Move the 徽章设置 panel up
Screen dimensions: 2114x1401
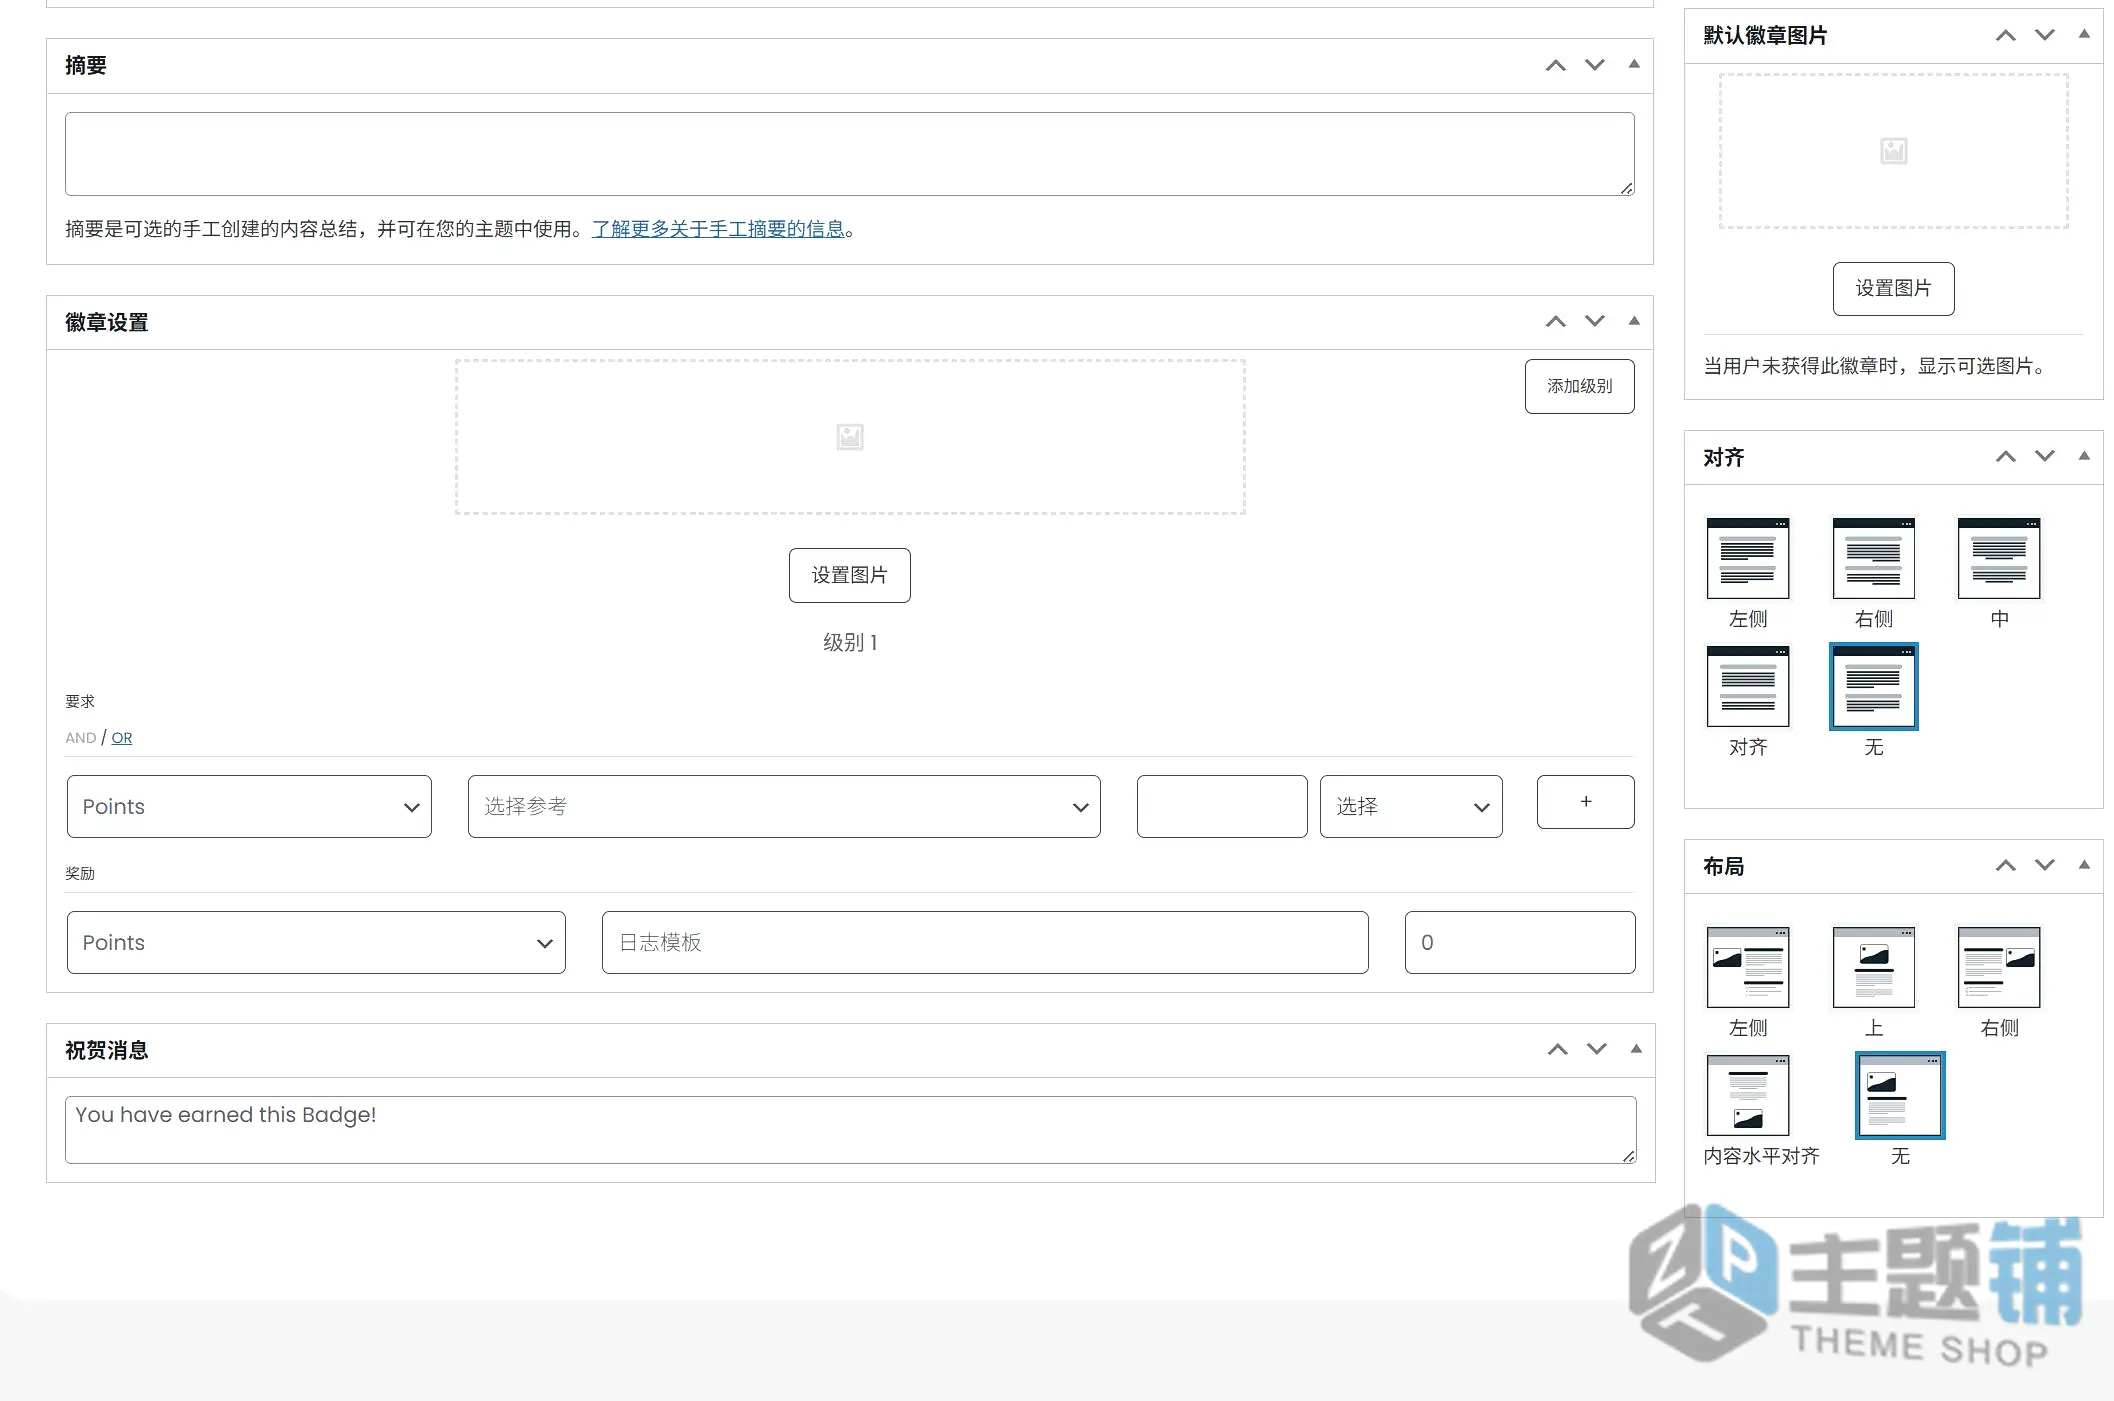[1555, 322]
